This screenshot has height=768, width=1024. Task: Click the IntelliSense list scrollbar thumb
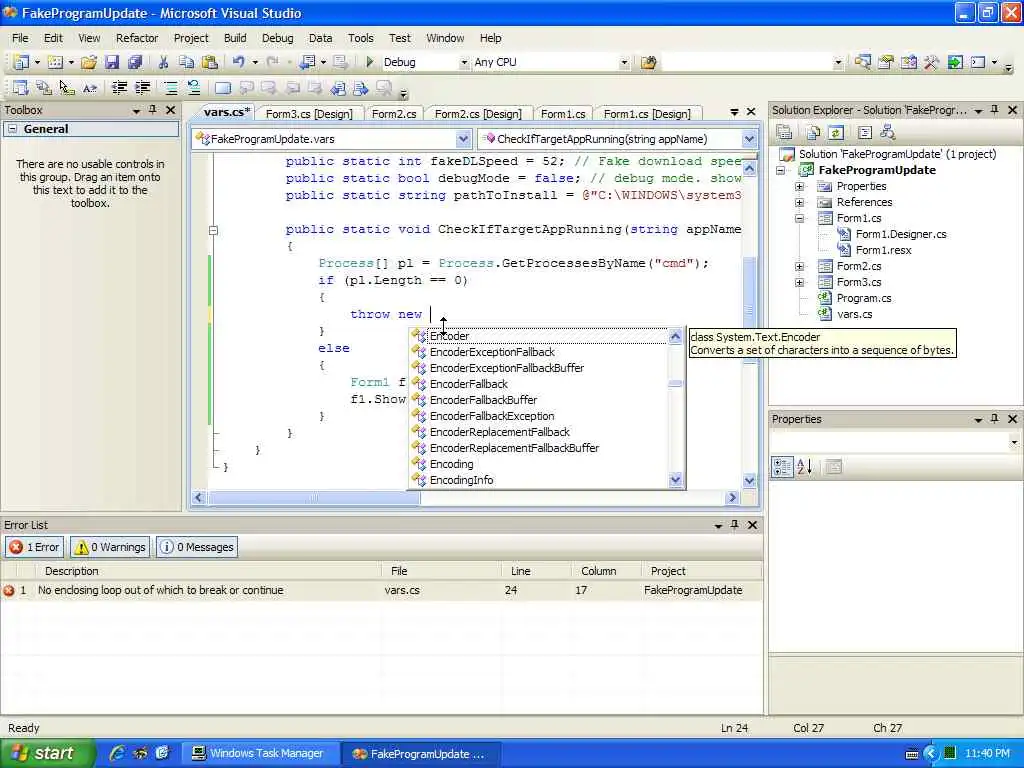point(675,384)
